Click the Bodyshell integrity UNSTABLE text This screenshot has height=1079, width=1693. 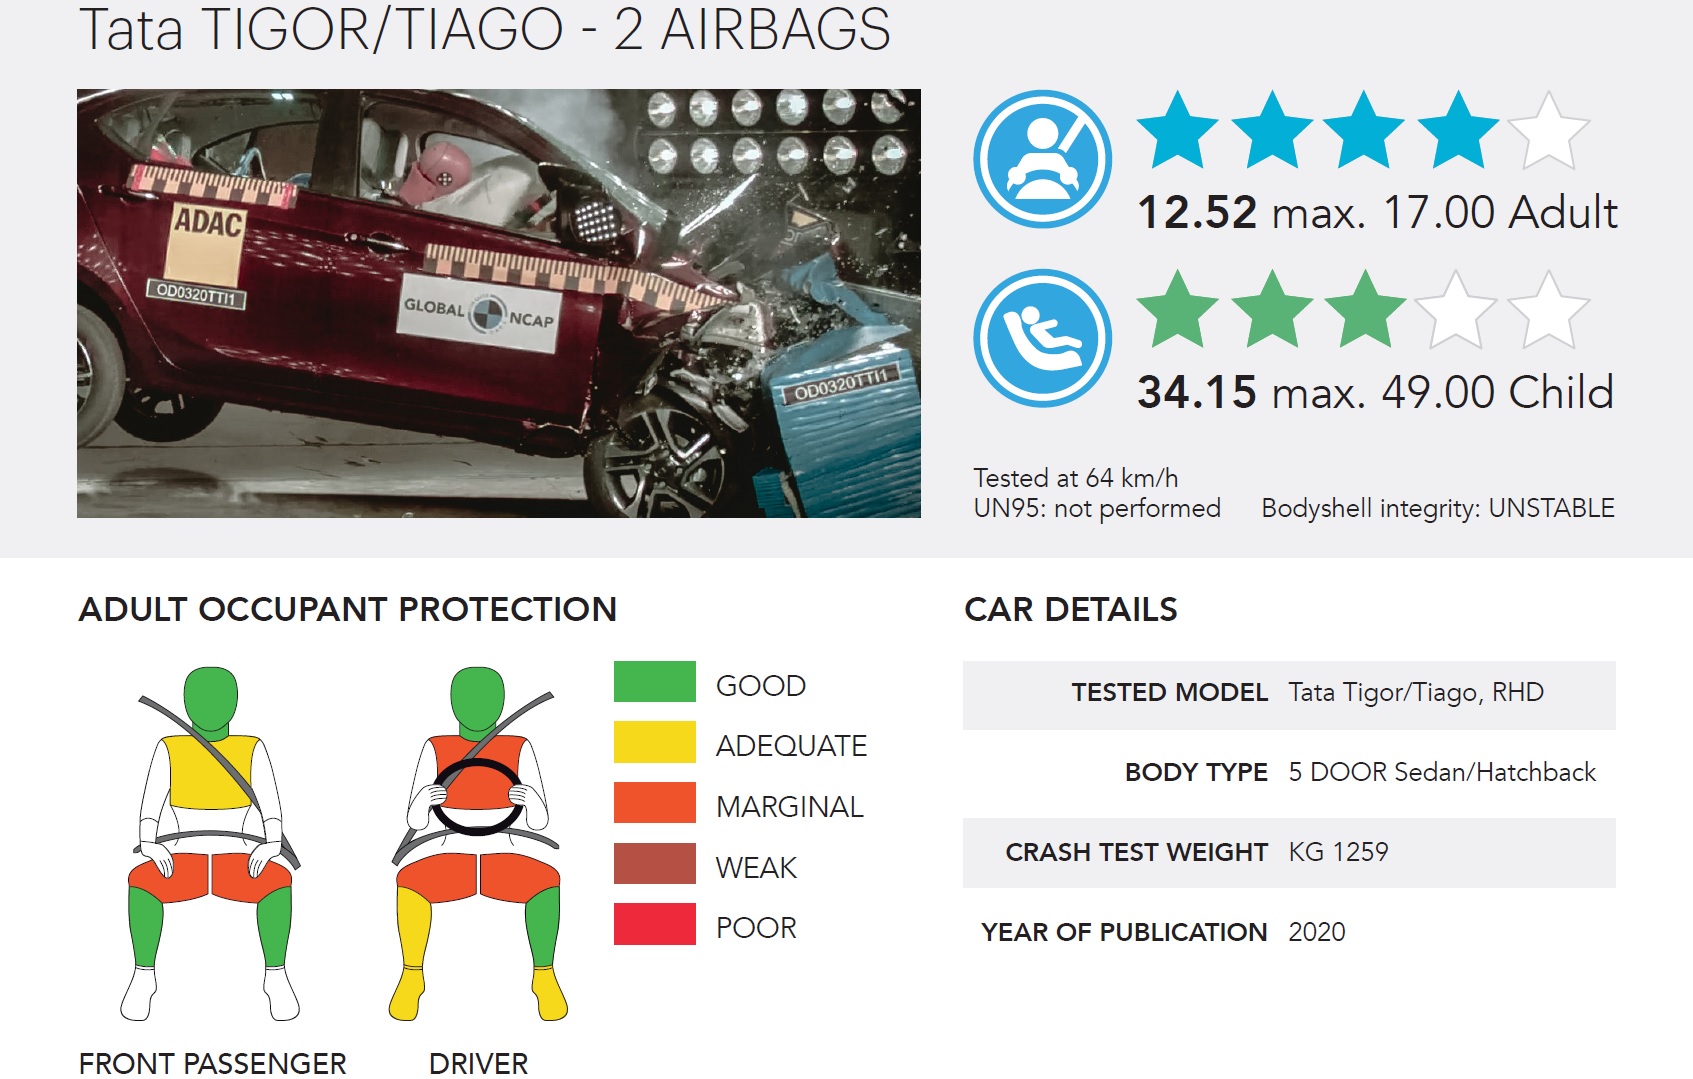[1438, 508]
